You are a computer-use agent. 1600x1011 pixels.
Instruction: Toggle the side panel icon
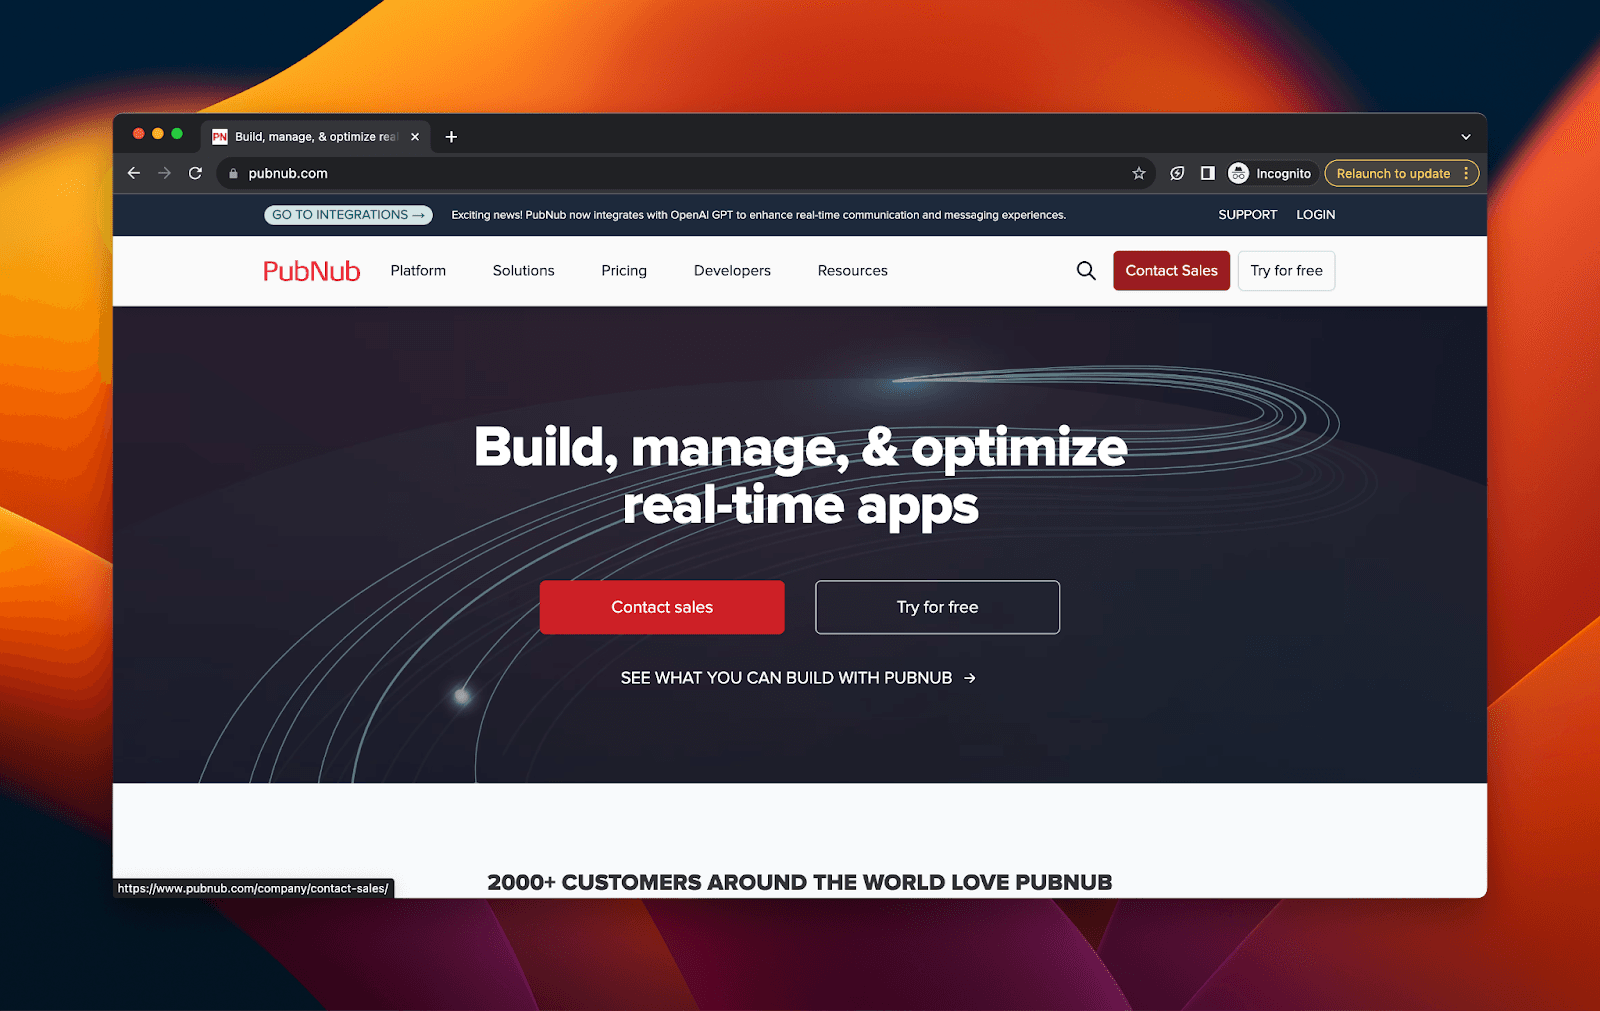pos(1208,173)
